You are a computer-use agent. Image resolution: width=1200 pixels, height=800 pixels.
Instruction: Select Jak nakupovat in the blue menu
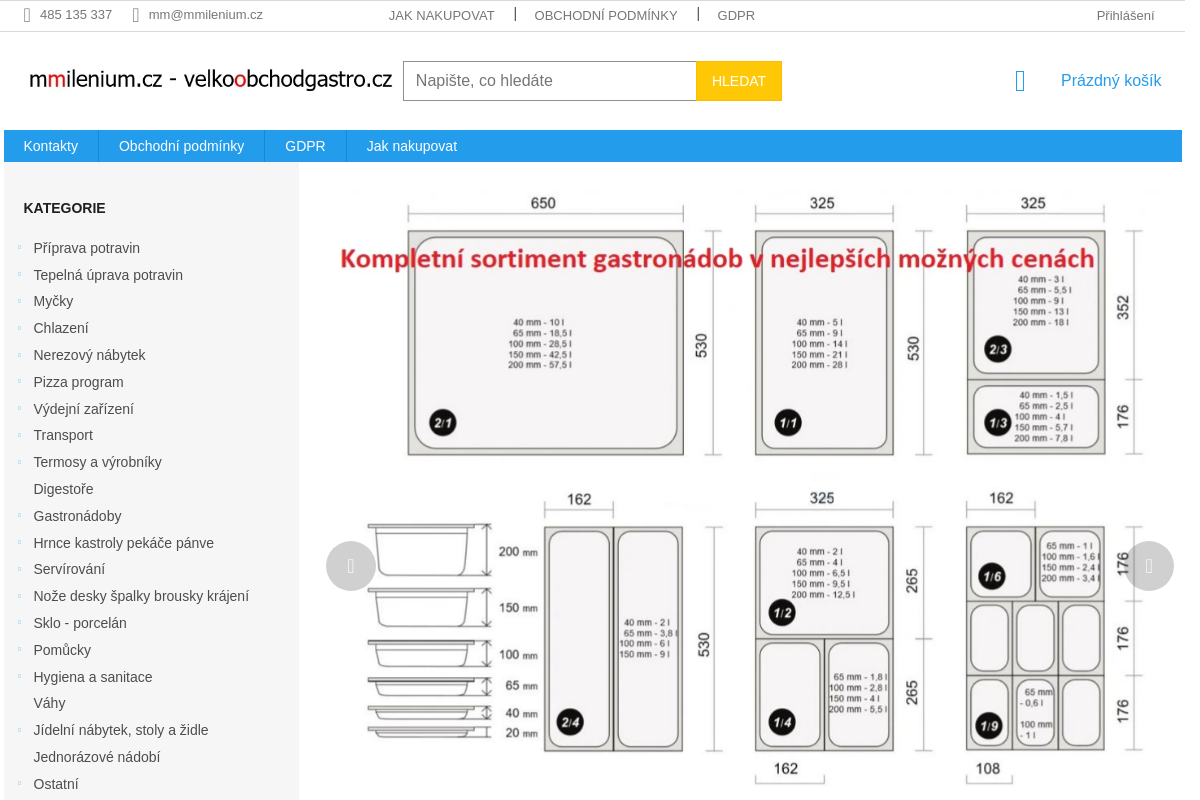coord(412,146)
